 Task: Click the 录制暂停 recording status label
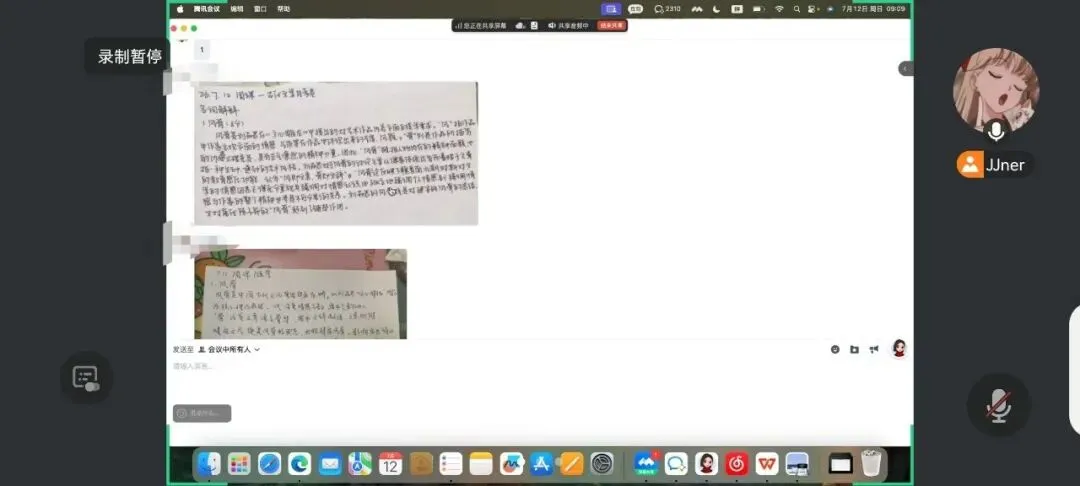(x=130, y=56)
